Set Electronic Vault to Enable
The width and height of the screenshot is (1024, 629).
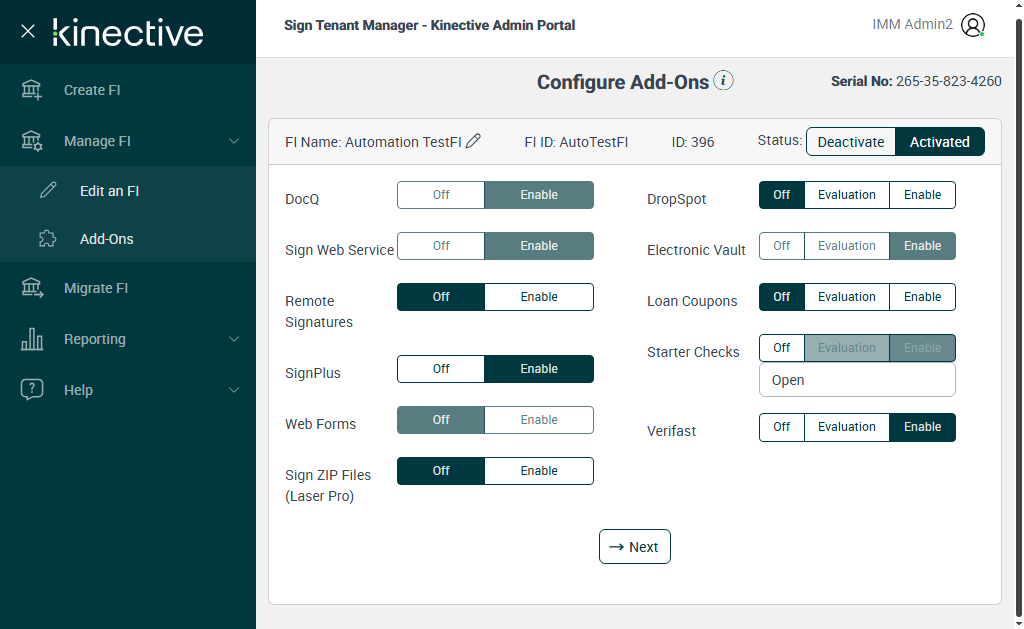point(922,246)
